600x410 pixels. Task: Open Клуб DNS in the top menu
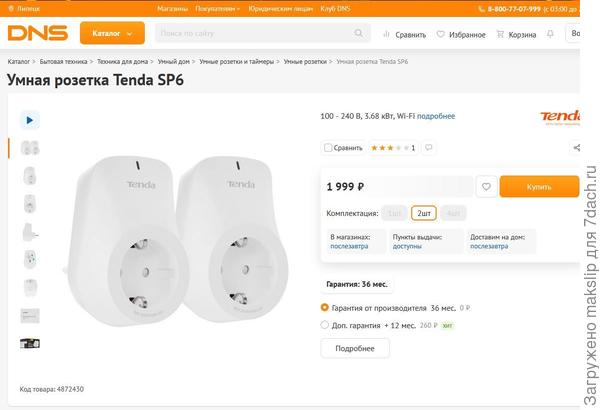click(336, 8)
